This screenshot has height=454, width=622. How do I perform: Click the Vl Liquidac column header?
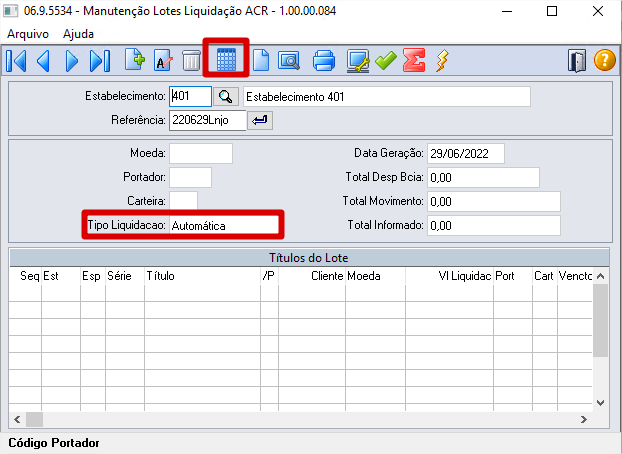(449, 276)
